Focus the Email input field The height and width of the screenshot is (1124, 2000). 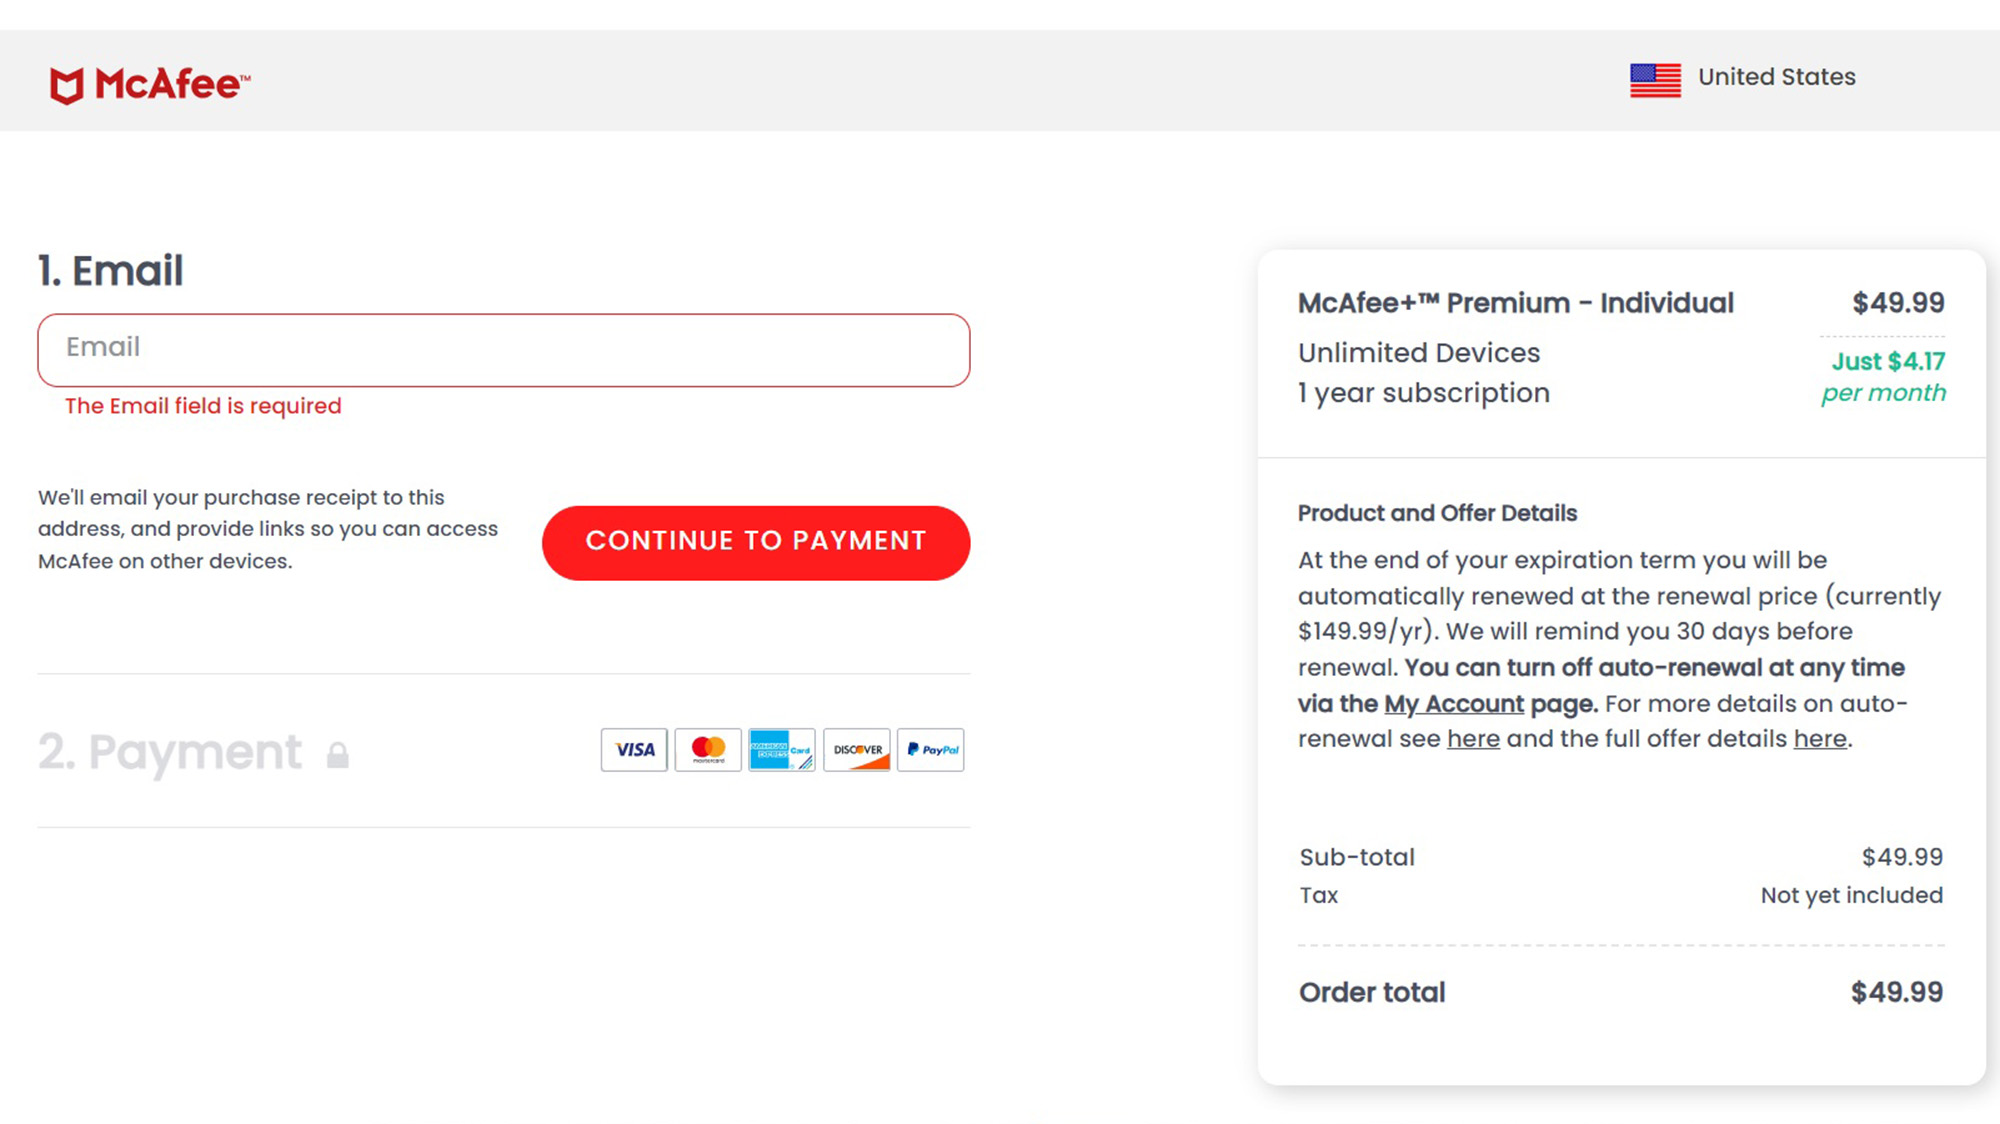504,350
